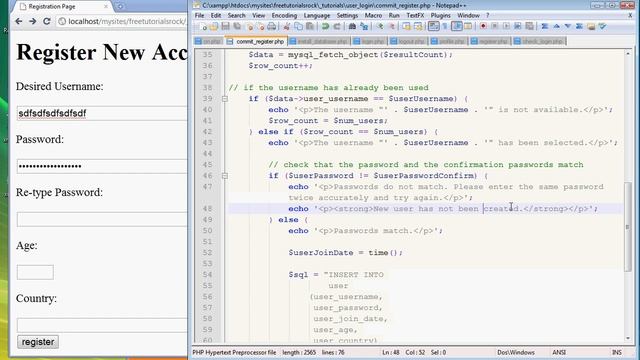Click the blue down-triangle toolbar icon
640x360 pixels.
point(568,27)
